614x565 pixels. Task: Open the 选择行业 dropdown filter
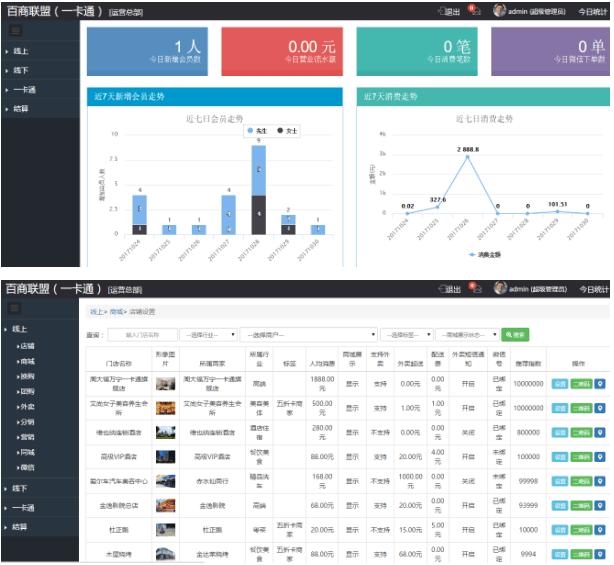(x=209, y=335)
